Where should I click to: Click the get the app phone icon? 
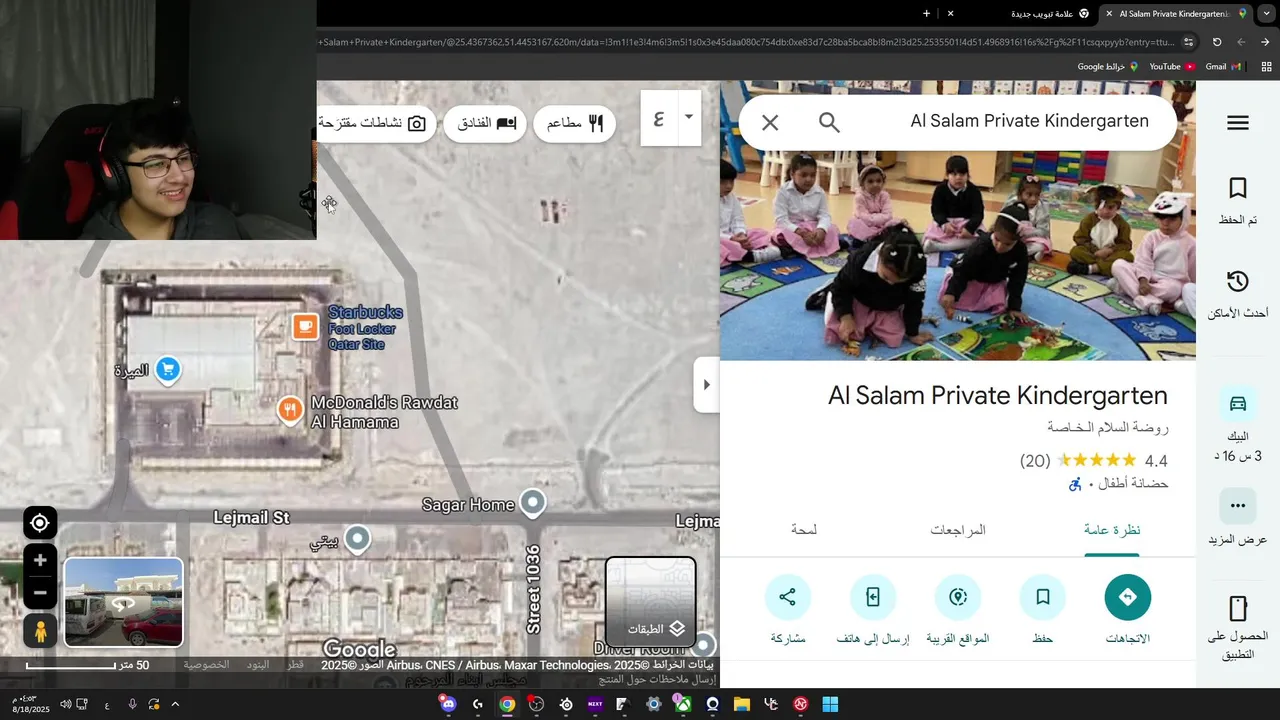pyautogui.click(x=1237, y=608)
